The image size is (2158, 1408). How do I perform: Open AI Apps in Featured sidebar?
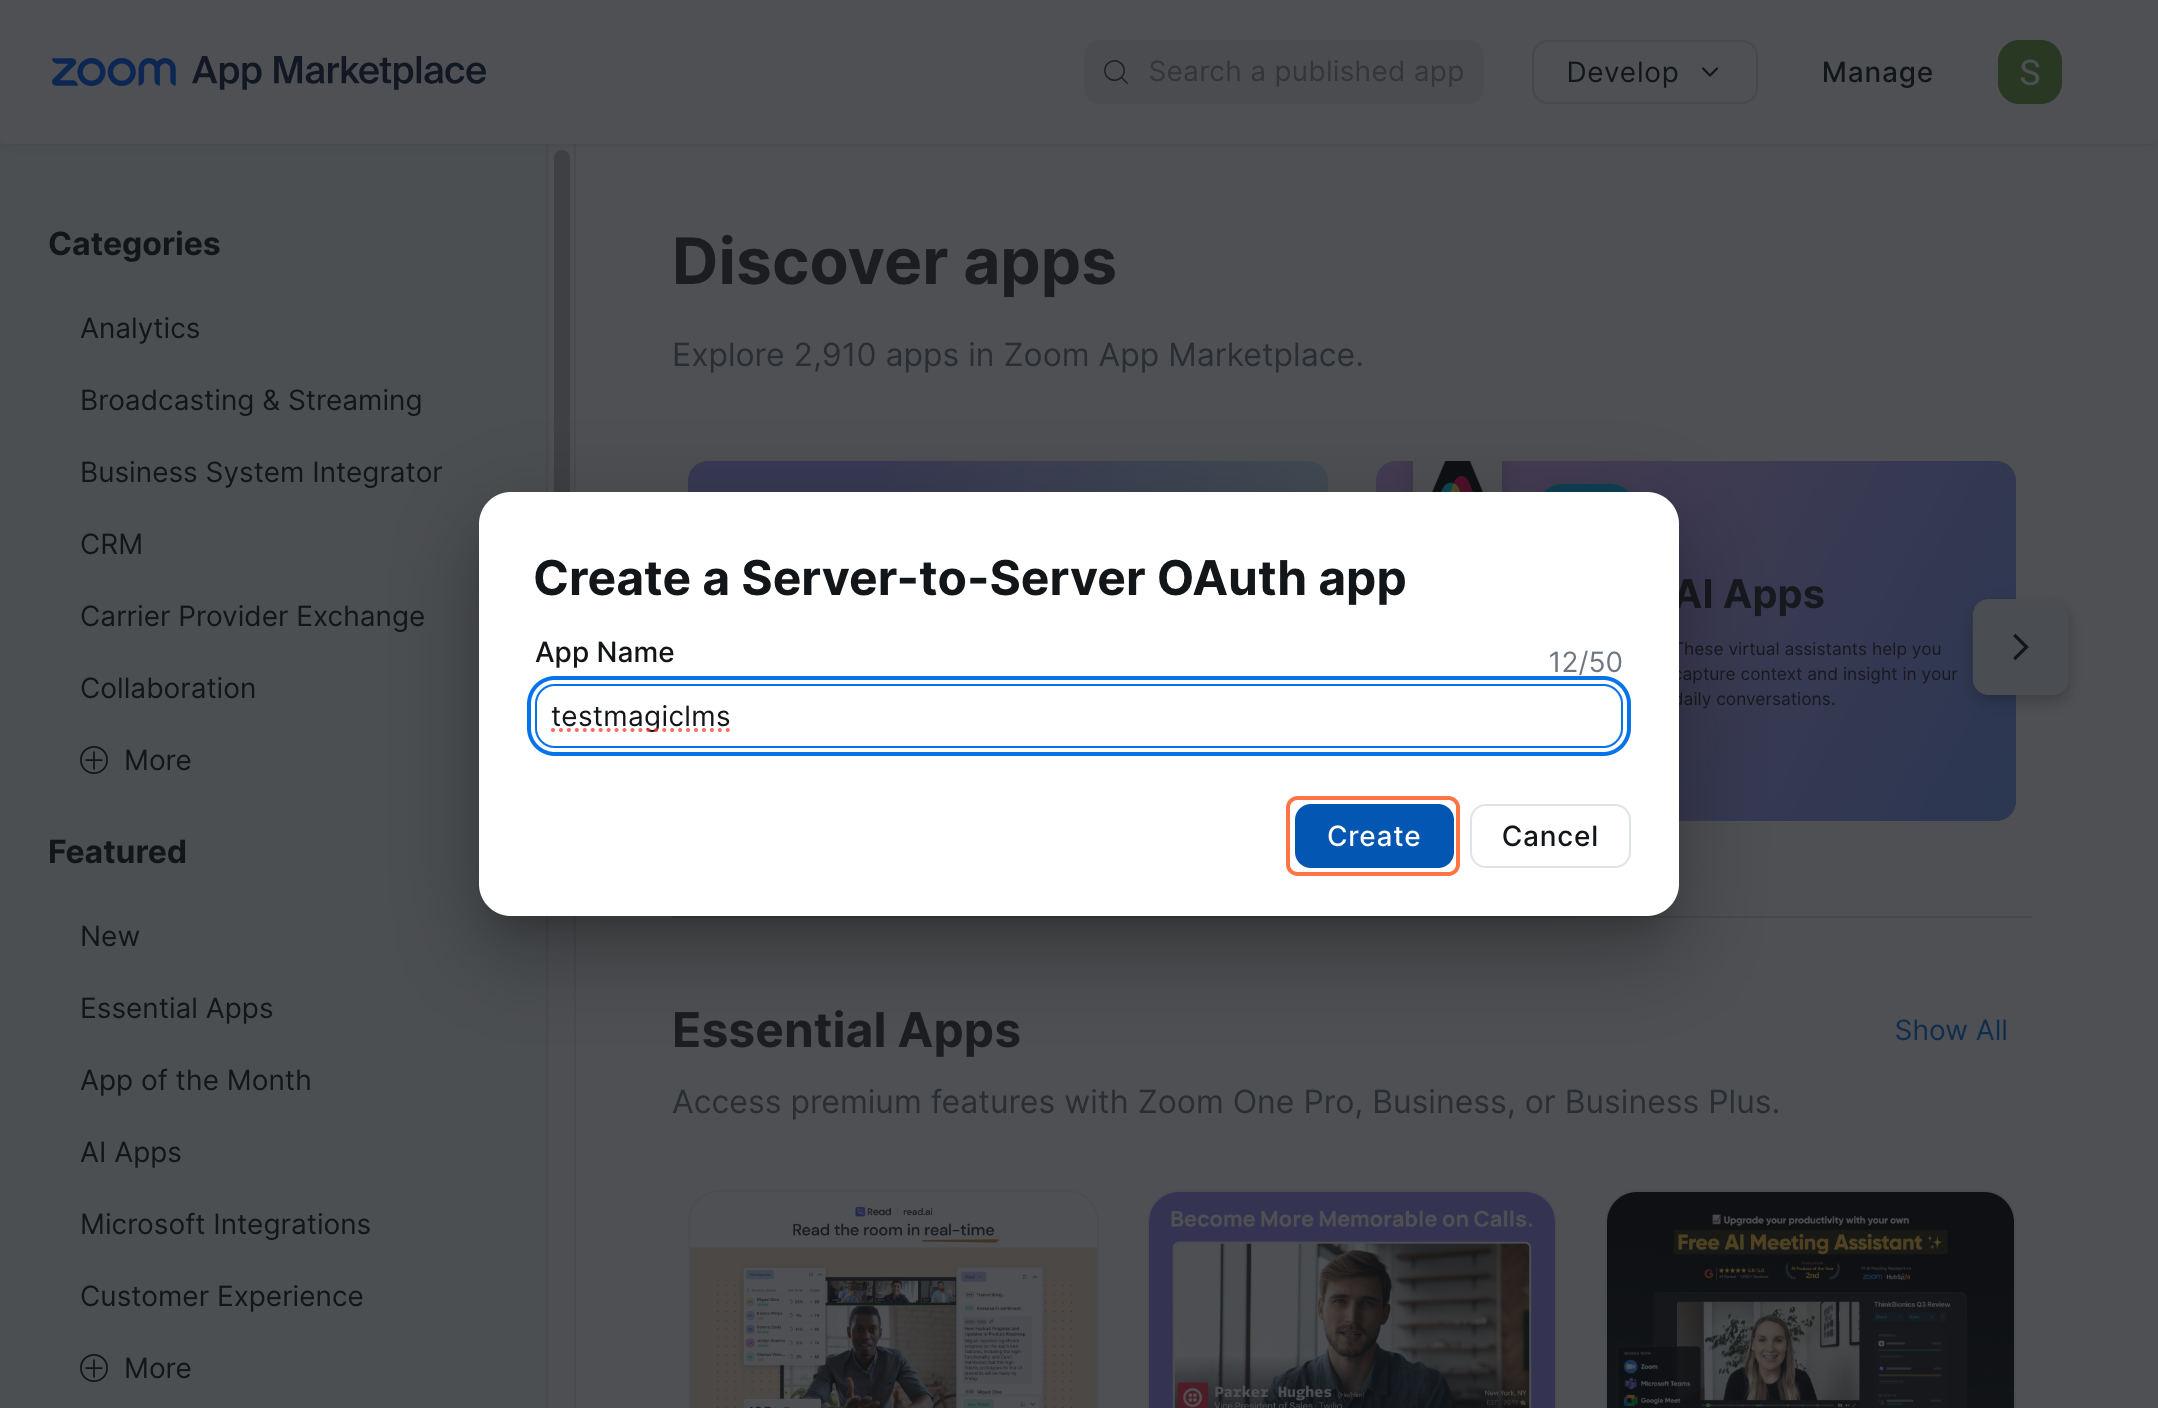(x=131, y=1152)
